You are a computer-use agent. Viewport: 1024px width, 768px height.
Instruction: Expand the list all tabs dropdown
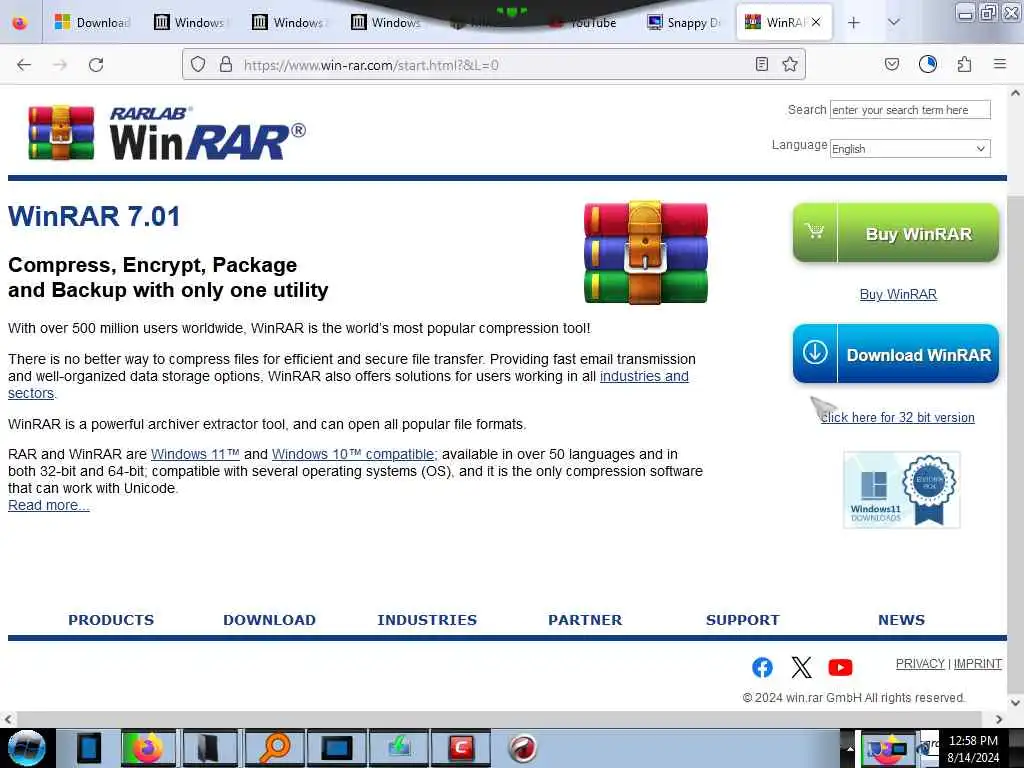click(x=894, y=23)
